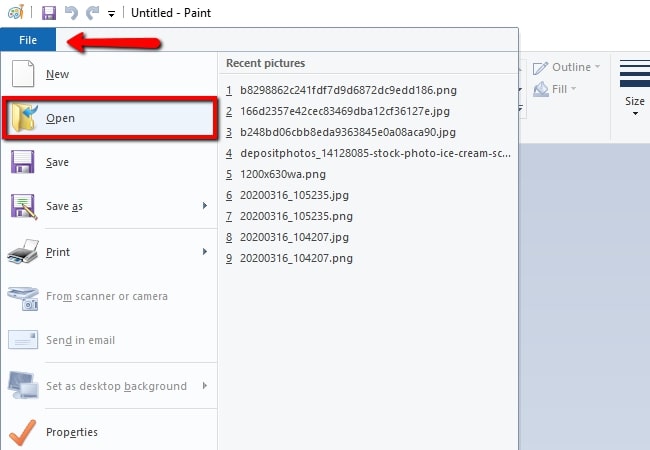Screen dimensions: 650x450
Task: Click the File tab
Action: tap(28, 40)
